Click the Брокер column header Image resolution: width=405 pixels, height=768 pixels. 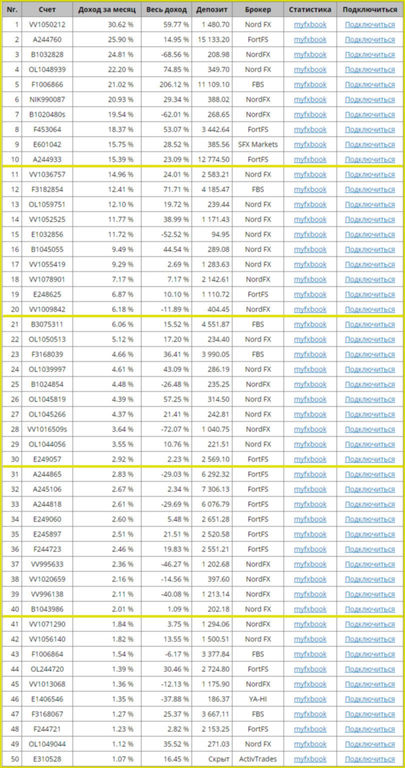(257, 9)
